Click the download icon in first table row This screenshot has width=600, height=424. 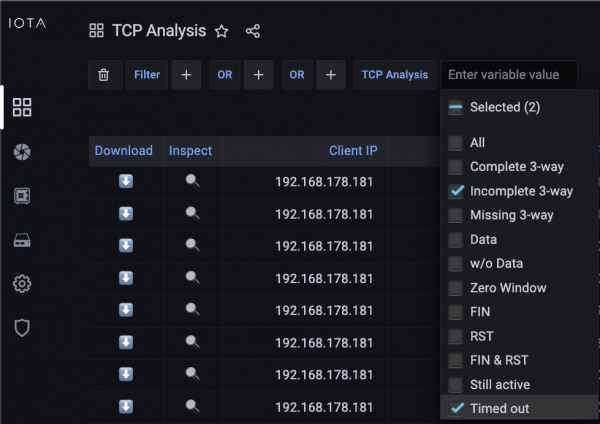(x=126, y=181)
